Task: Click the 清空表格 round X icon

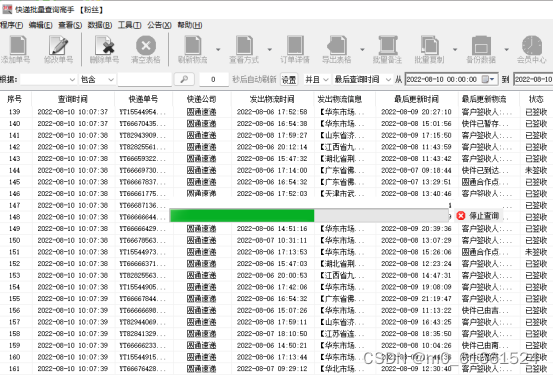Action: (146, 46)
